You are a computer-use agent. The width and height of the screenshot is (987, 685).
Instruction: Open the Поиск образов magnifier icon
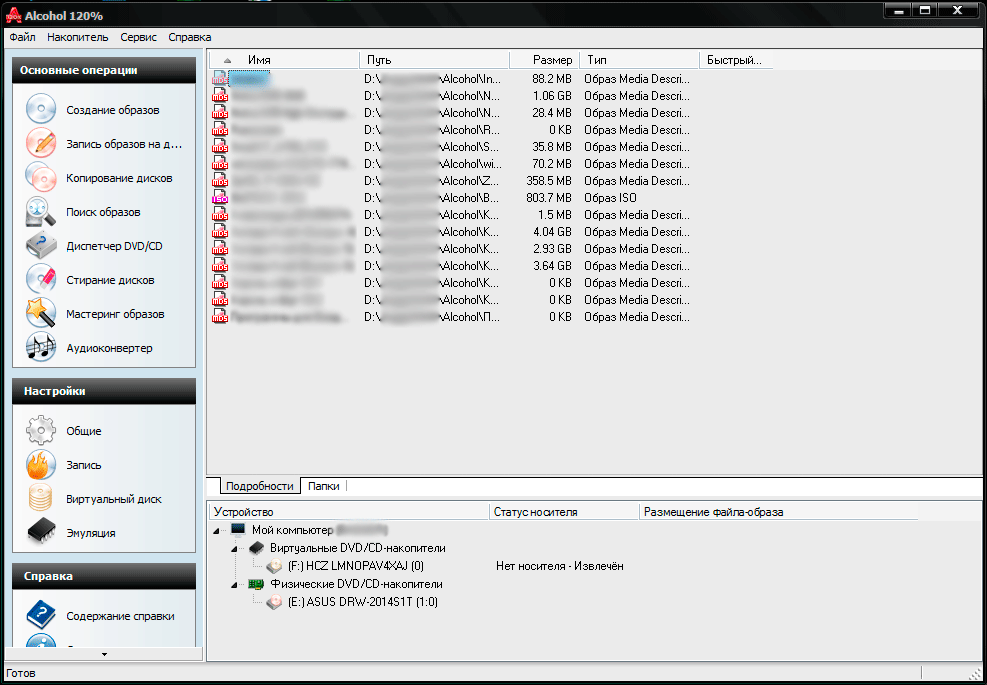click(x=41, y=212)
